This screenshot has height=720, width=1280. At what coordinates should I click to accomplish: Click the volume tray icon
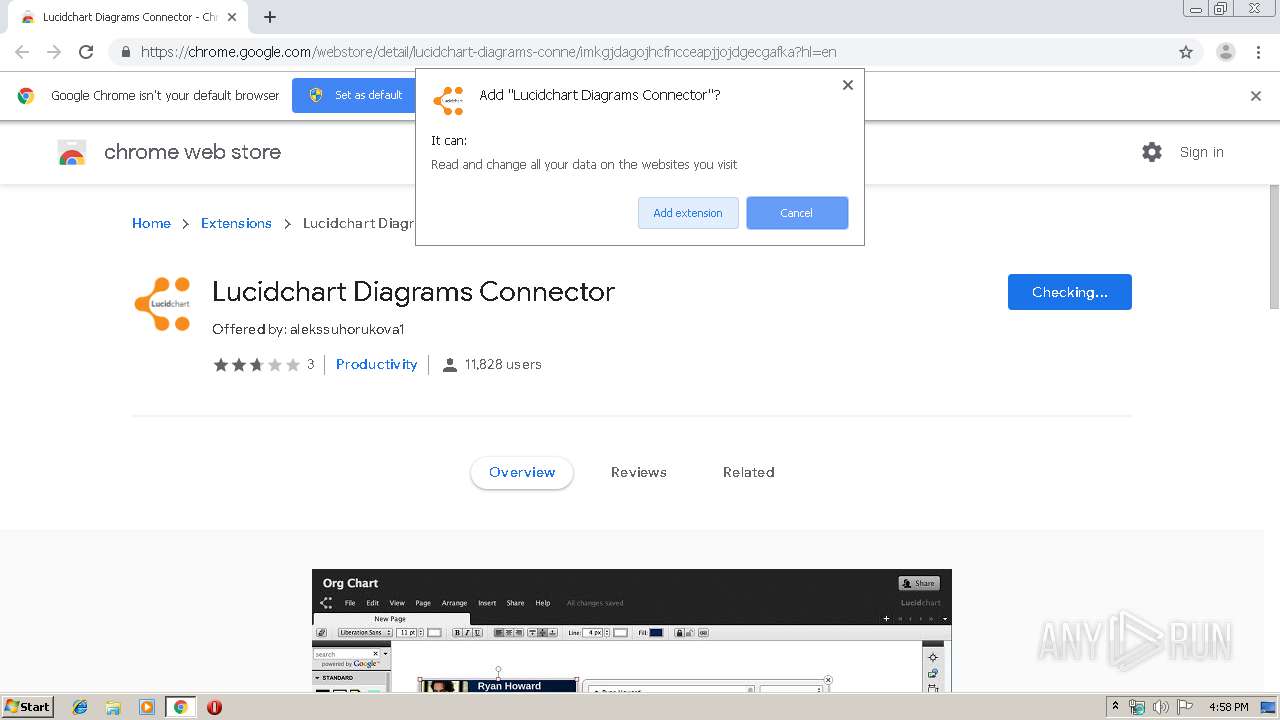coord(1160,707)
